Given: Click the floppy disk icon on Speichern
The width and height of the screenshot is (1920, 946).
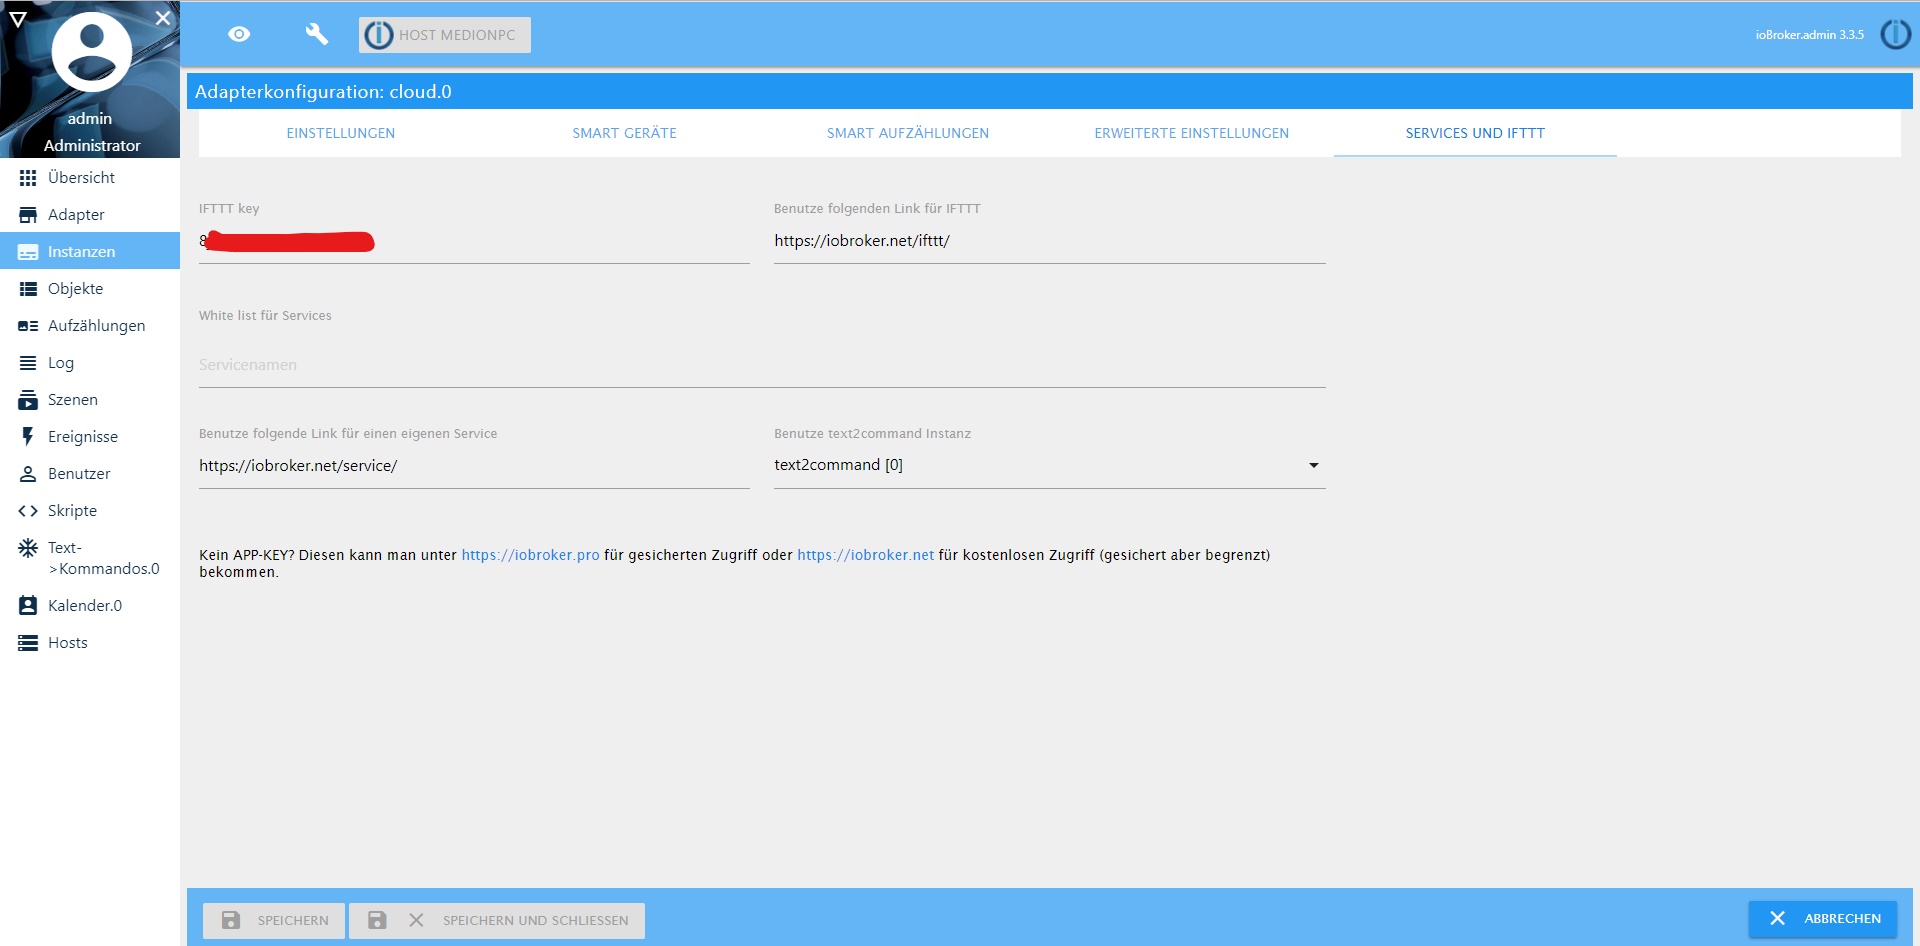Looking at the screenshot, I should [231, 920].
